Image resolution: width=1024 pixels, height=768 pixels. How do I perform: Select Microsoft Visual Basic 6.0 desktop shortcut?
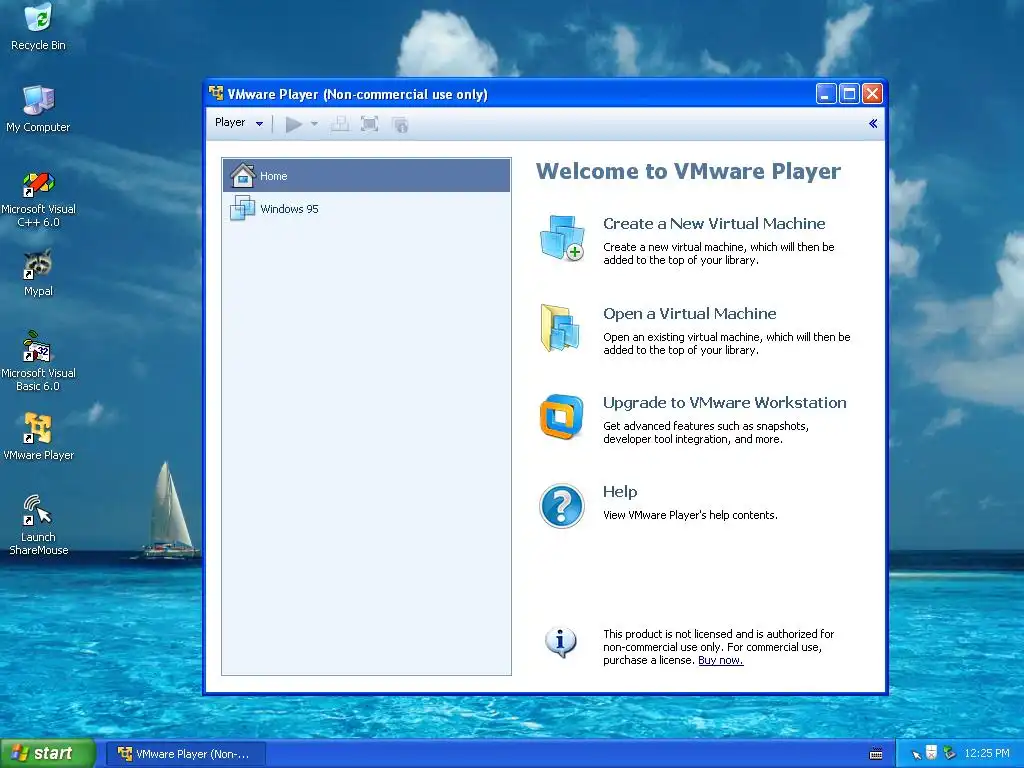38,362
